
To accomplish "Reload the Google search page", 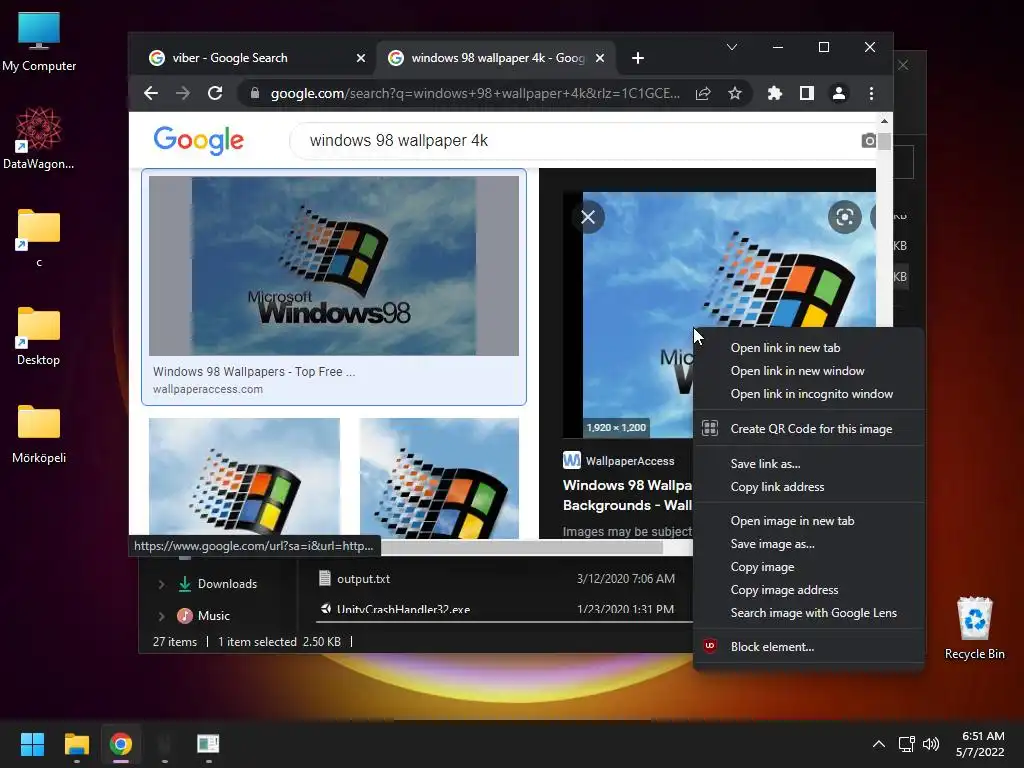I will click(215, 93).
